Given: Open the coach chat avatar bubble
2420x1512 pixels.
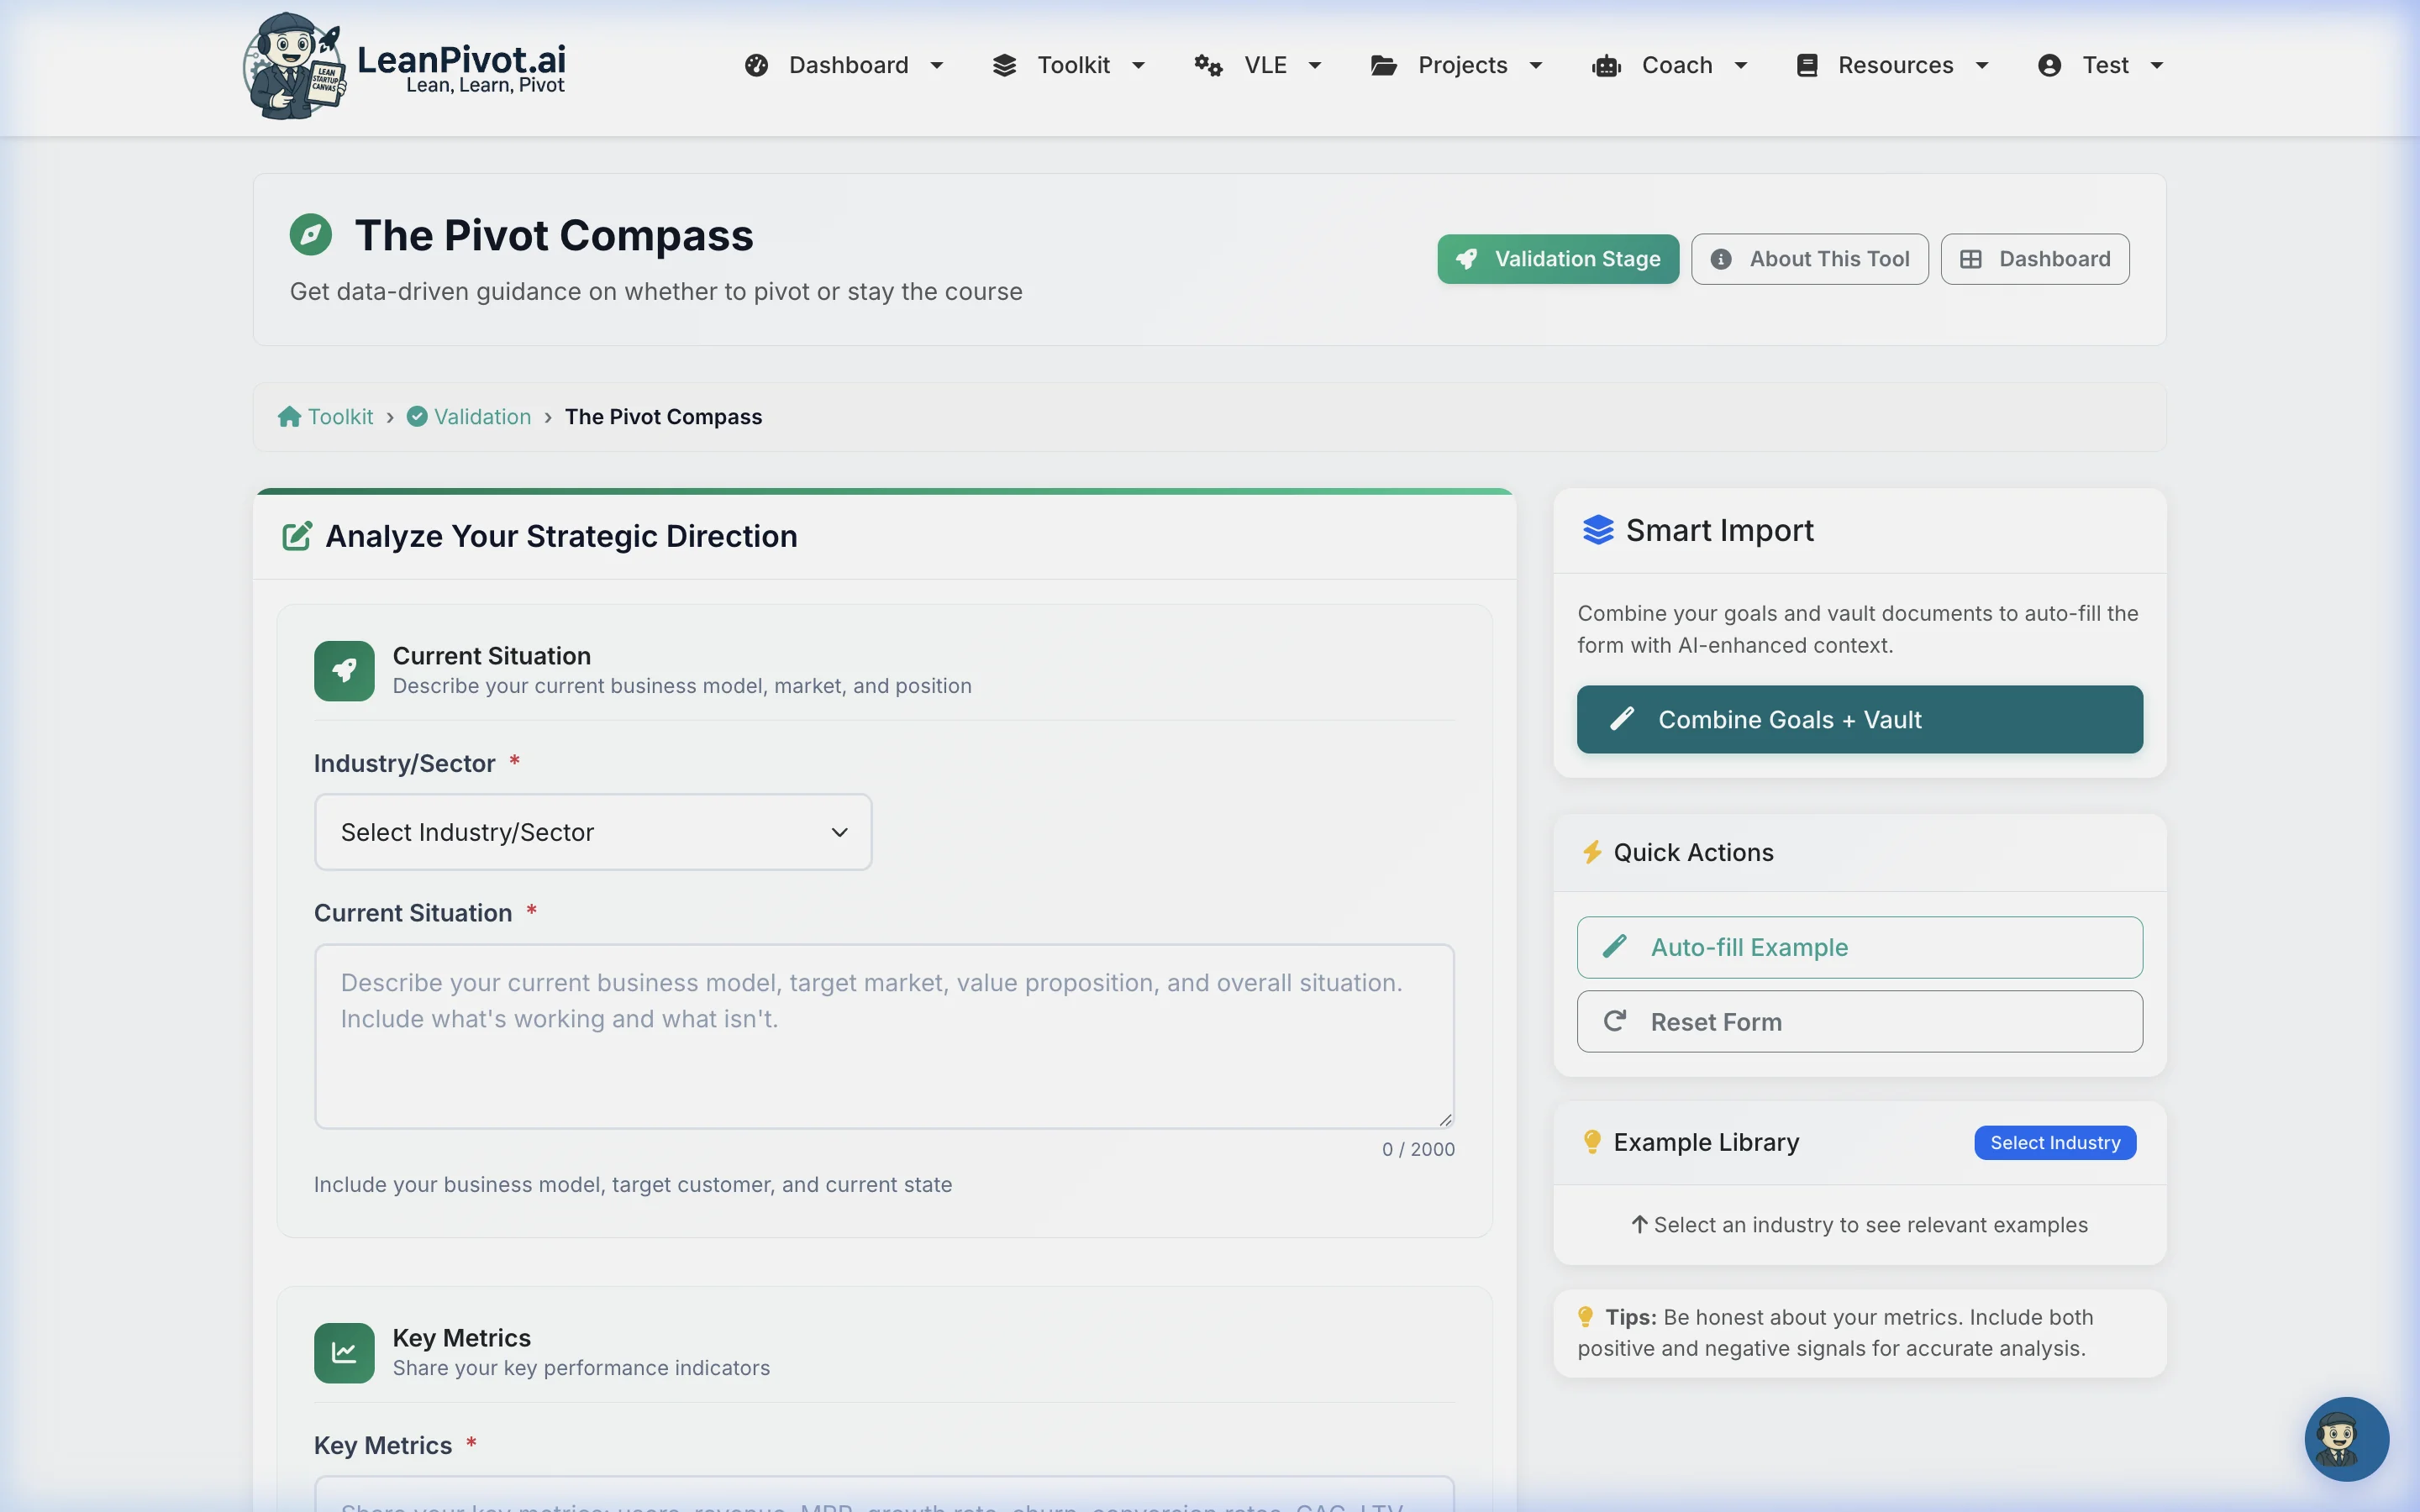Looking at the screenshot, I should (2345, 1438).
